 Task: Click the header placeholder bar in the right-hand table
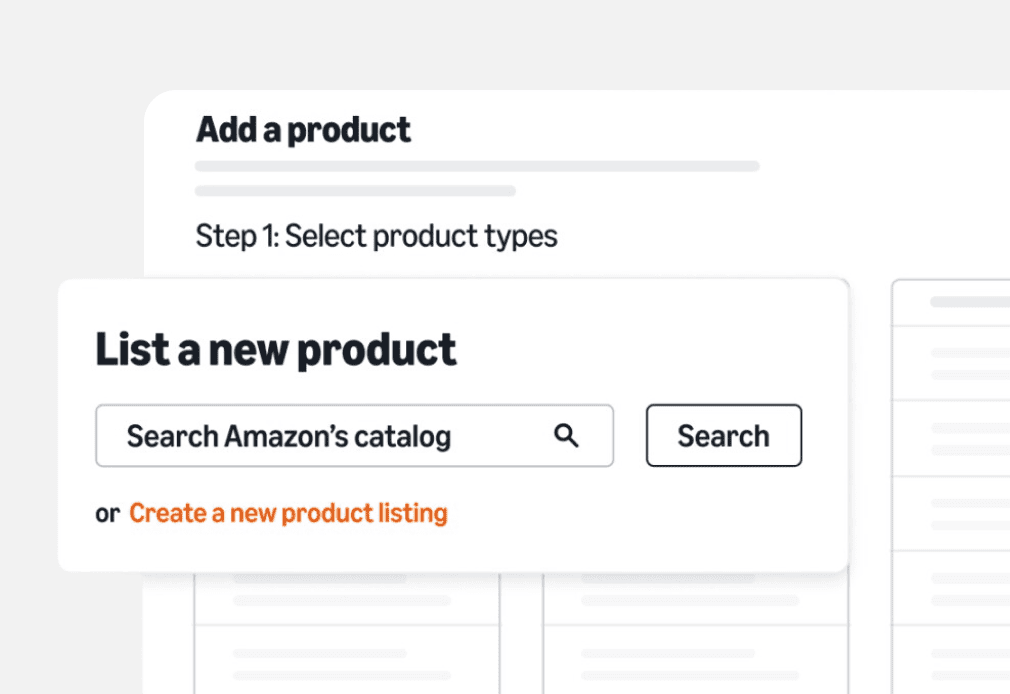[968, 301]
